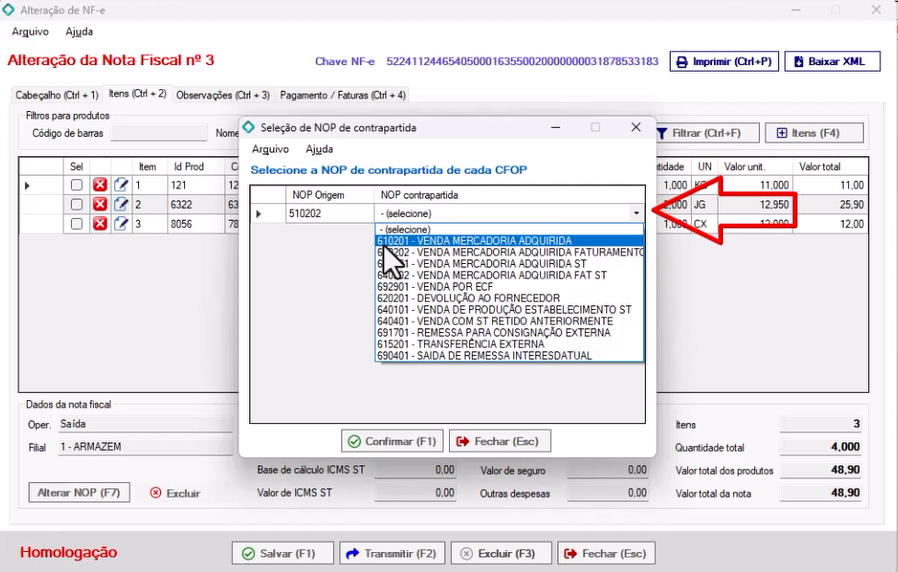
Task: Click the Alterar NOP (F7) button
Action: [x=79, y=493]
